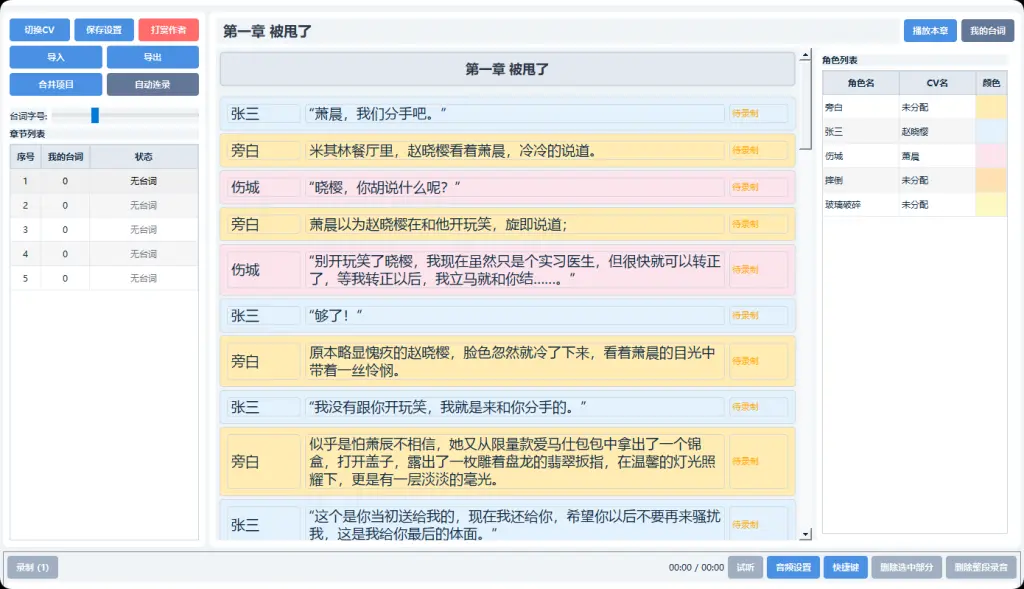This screenshot has height=589, width=1024.
Task: Select chapter 2 row in 章节列表
Action: pyautogui.click(x=104, y=205)
